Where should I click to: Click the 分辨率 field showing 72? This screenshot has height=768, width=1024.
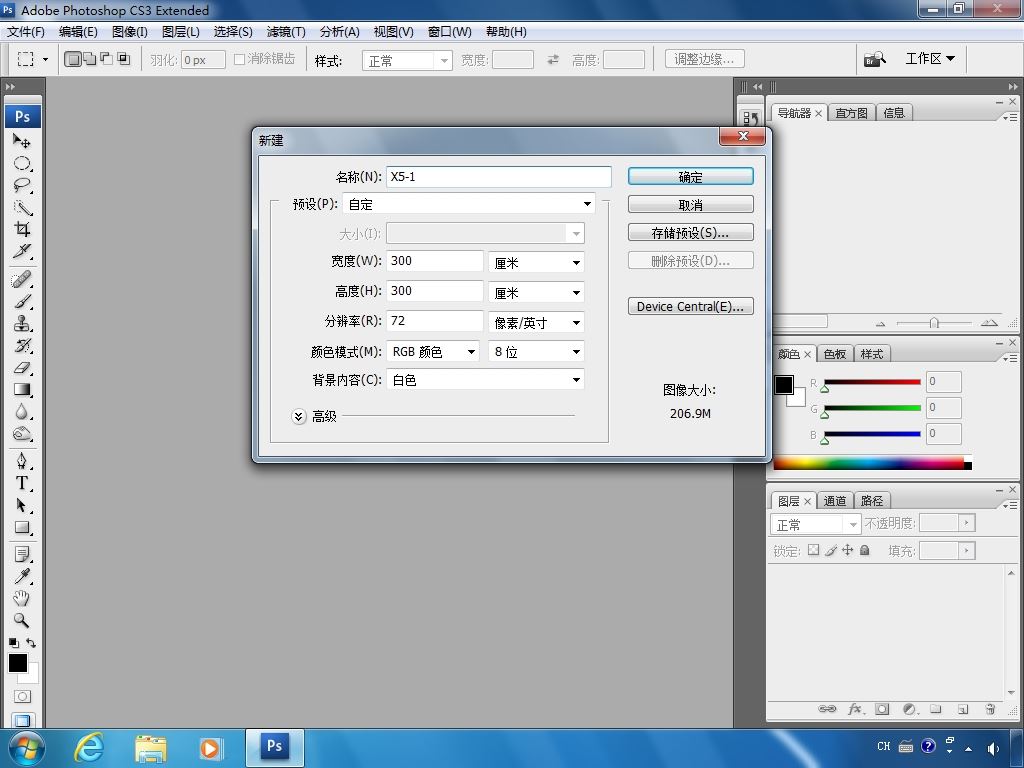(x=434, y=321)
